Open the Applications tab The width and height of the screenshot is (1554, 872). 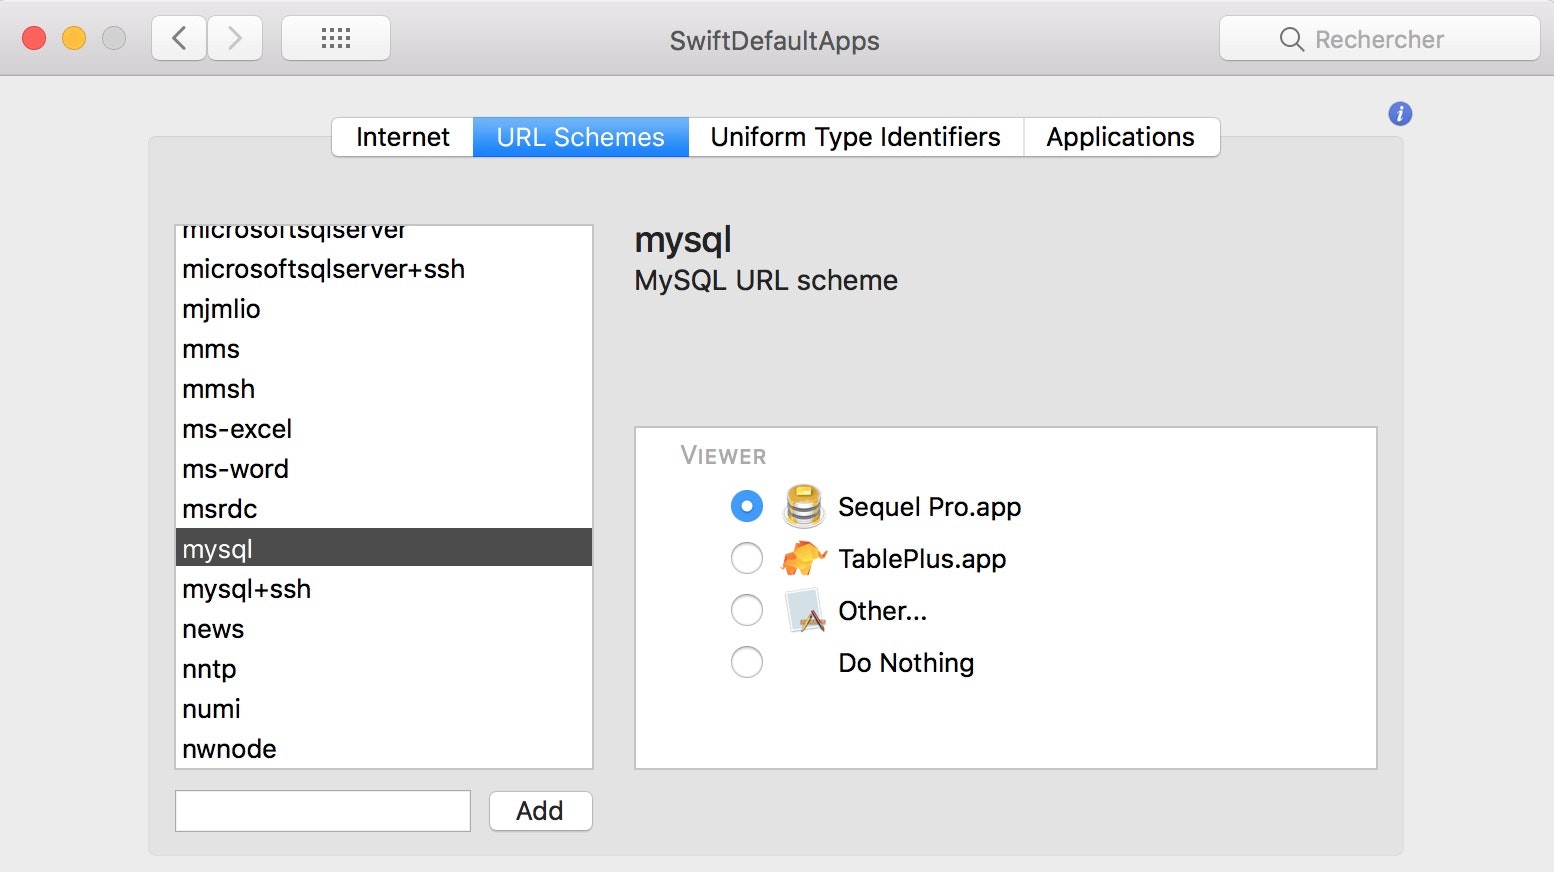pyautogui.click(x=1120, y=137)
